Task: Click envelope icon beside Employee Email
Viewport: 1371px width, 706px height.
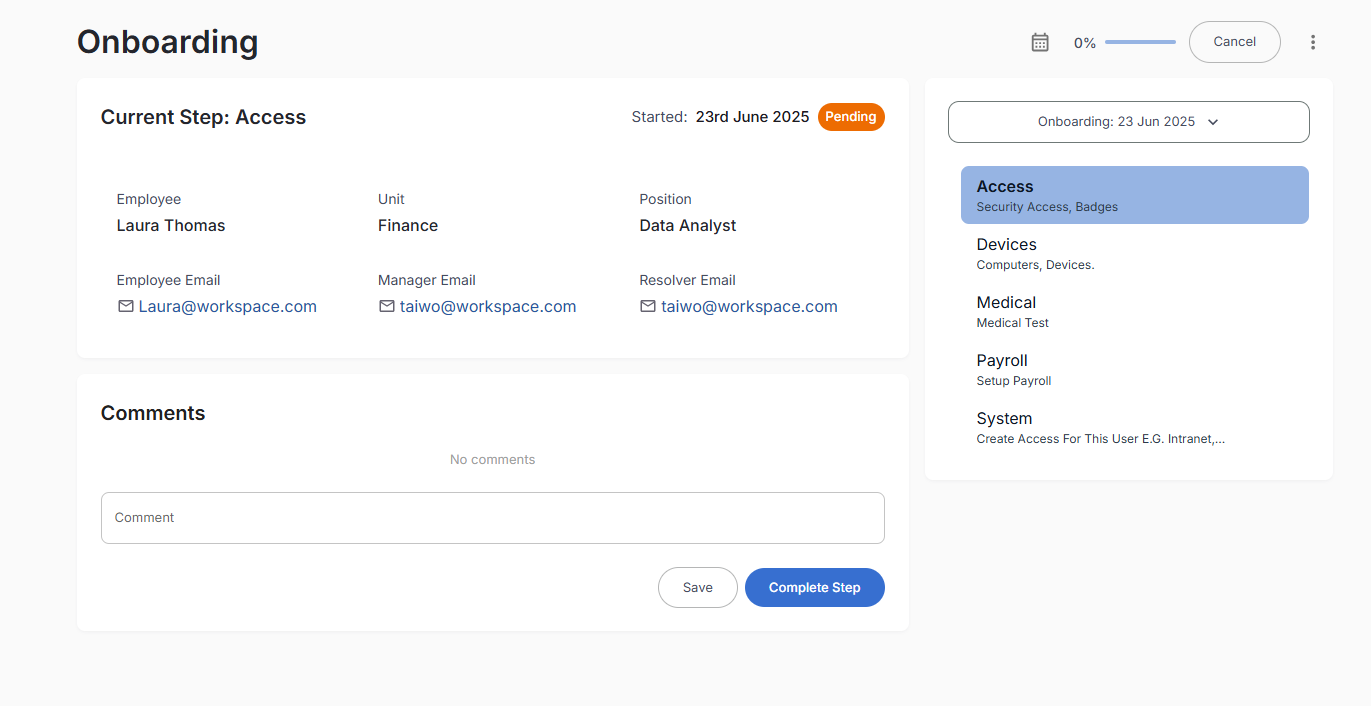Action: point(126,306)
